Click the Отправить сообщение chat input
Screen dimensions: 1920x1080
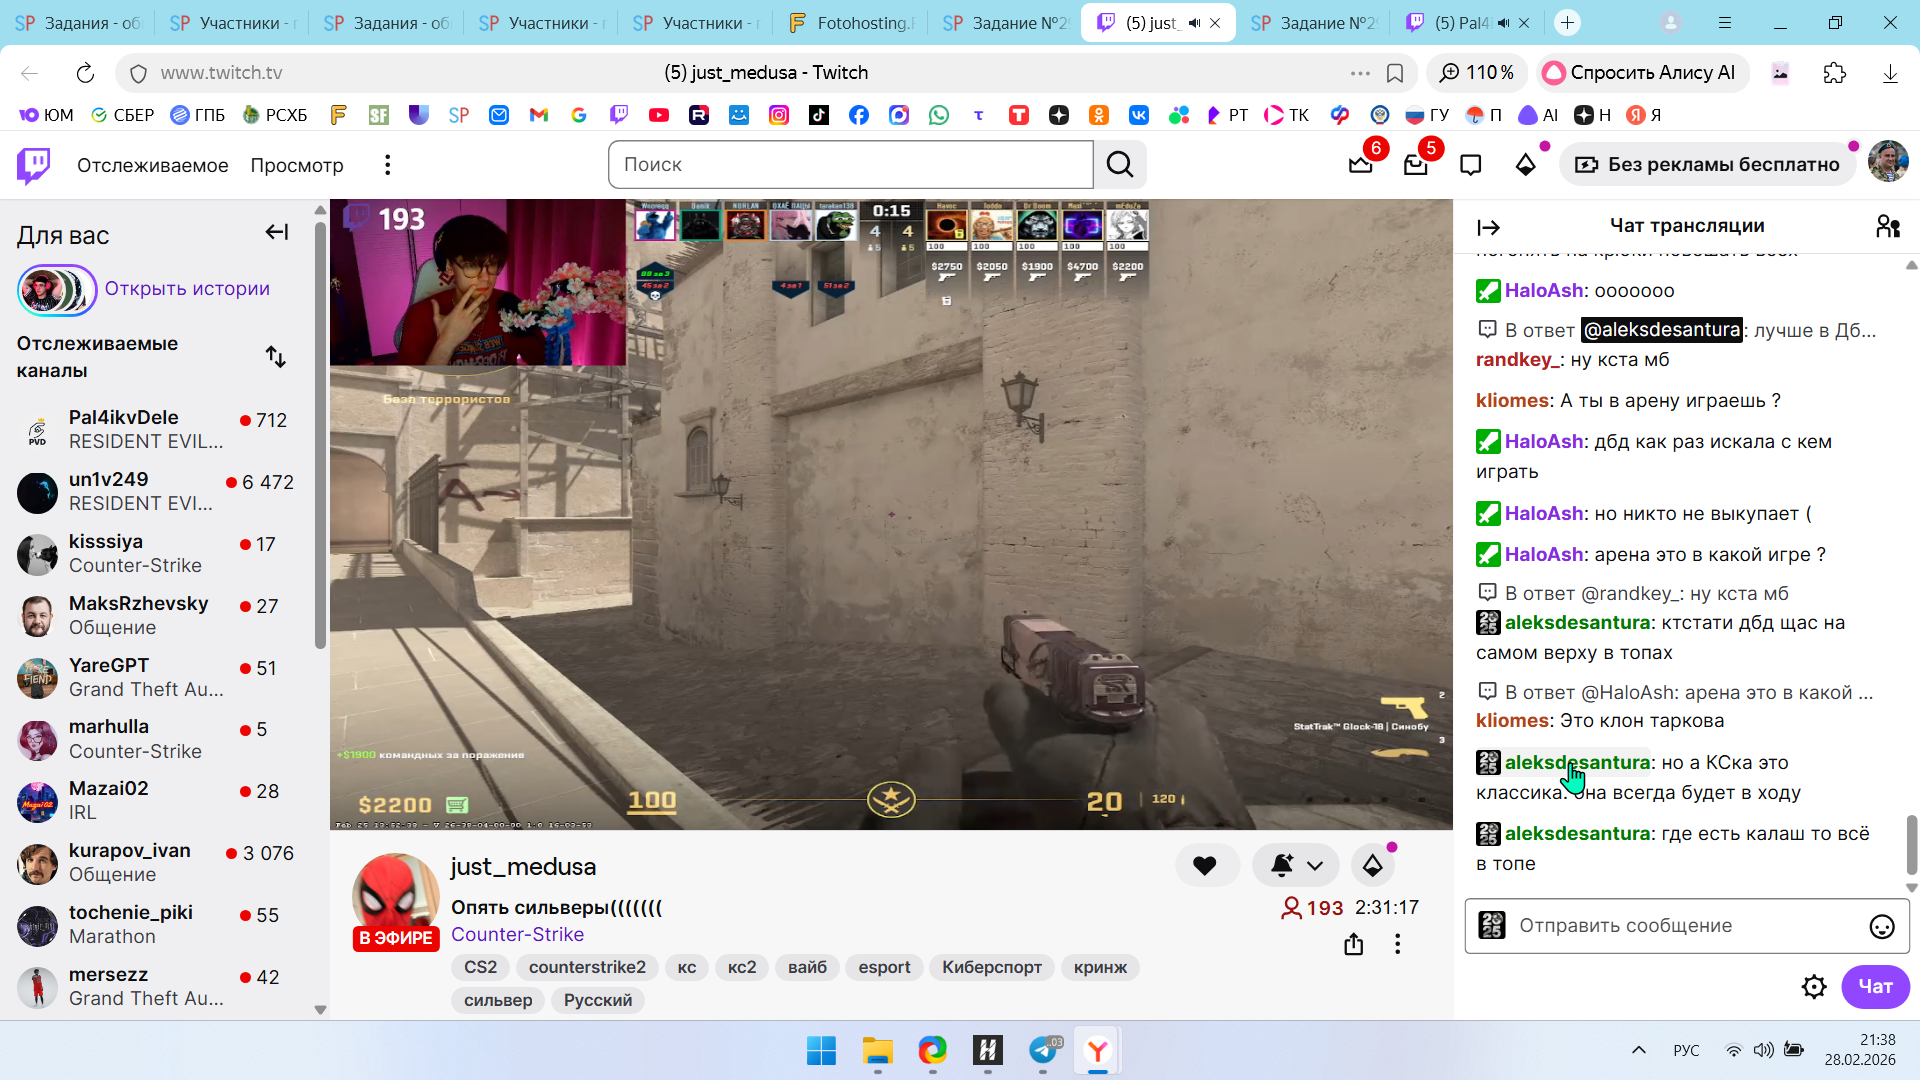[1680, 926]
